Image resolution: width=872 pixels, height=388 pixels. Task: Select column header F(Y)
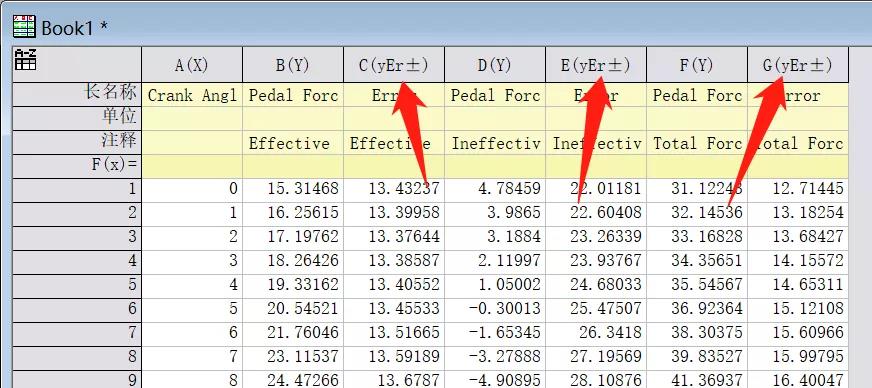coord(697,65)
